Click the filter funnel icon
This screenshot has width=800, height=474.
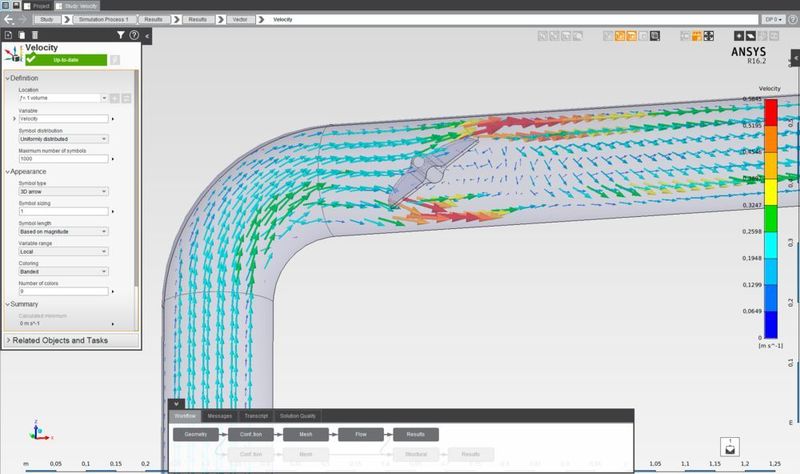tap(120, 35)
